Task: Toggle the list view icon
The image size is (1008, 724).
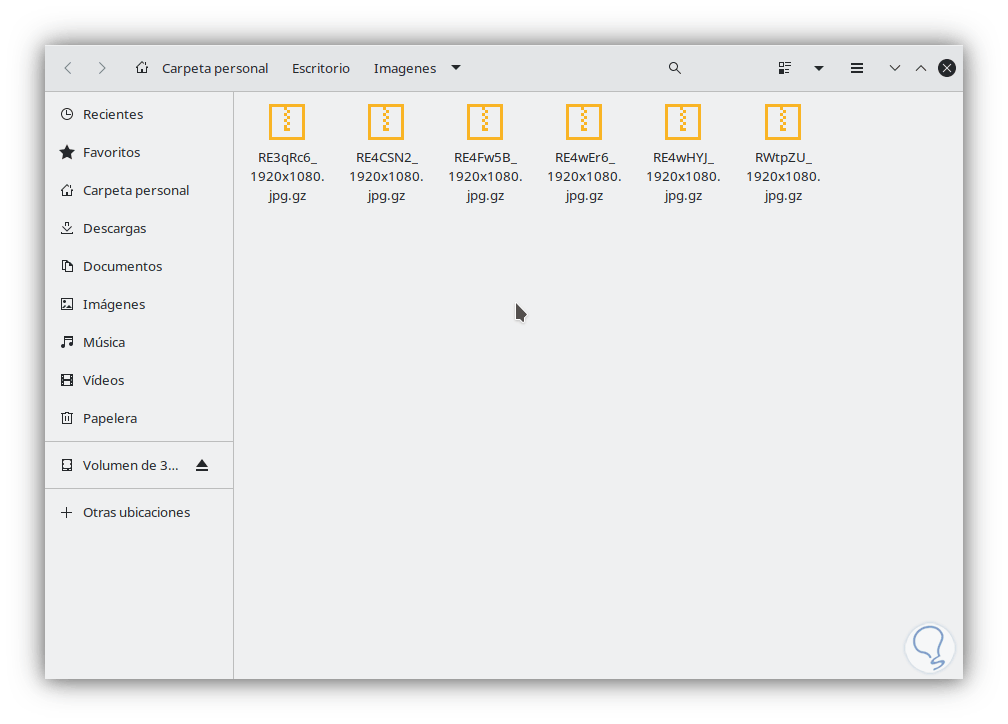Action: click(785, 68)
